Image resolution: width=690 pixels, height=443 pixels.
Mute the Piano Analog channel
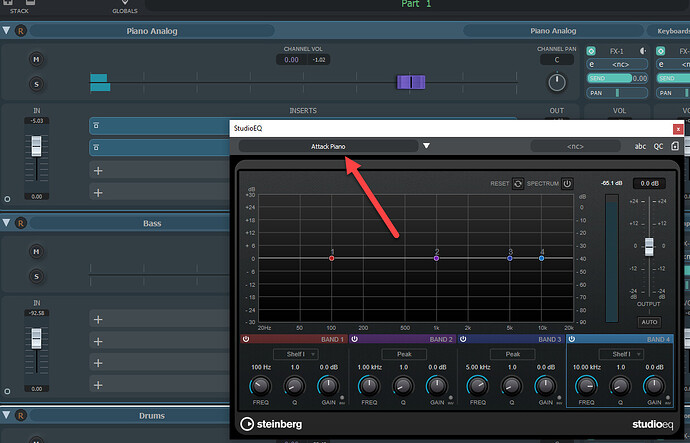pyautogui.click(x=36, y=59)
